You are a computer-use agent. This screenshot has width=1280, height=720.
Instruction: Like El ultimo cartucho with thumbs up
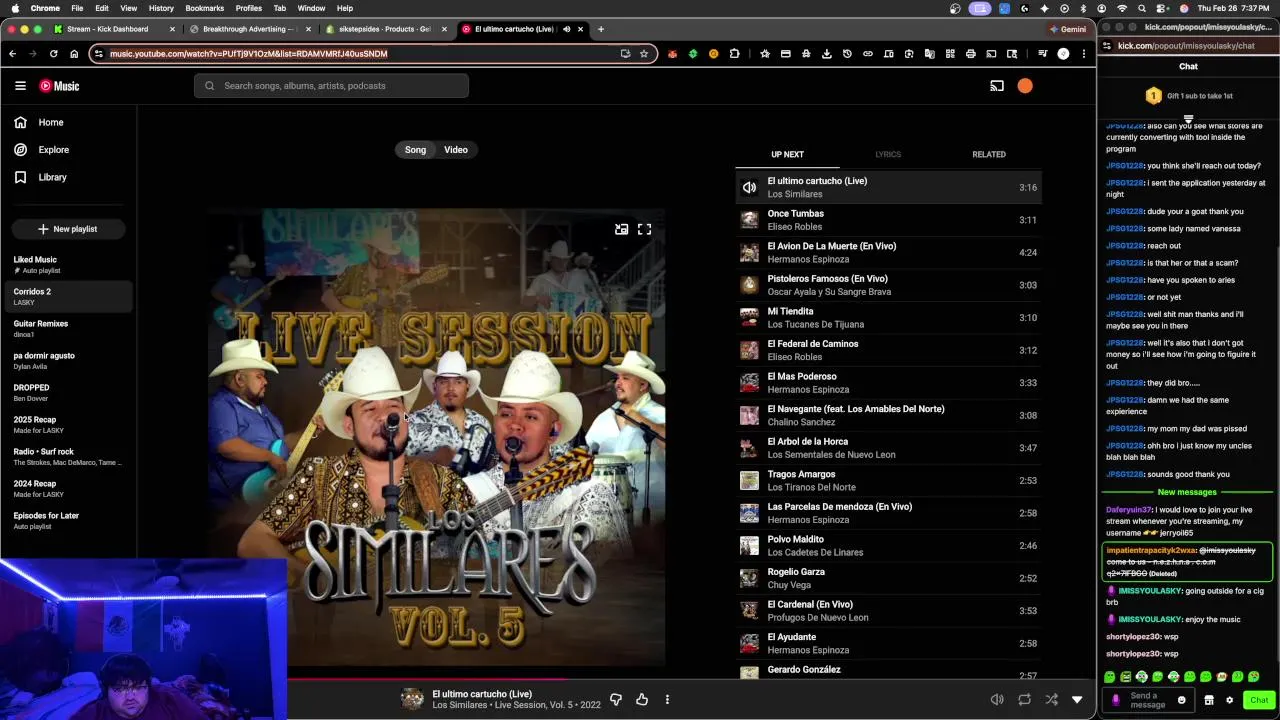(x=642, y=699)
